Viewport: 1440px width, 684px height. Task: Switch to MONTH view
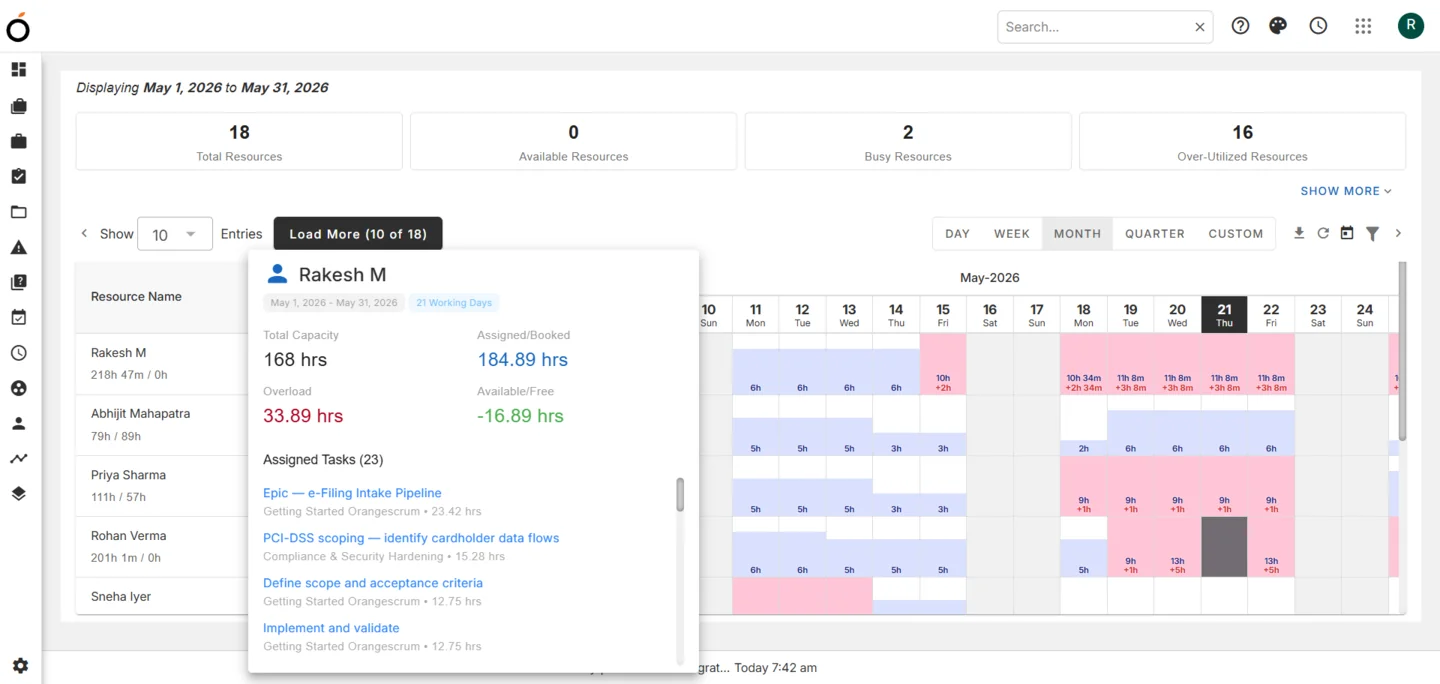click(1077, 233)
